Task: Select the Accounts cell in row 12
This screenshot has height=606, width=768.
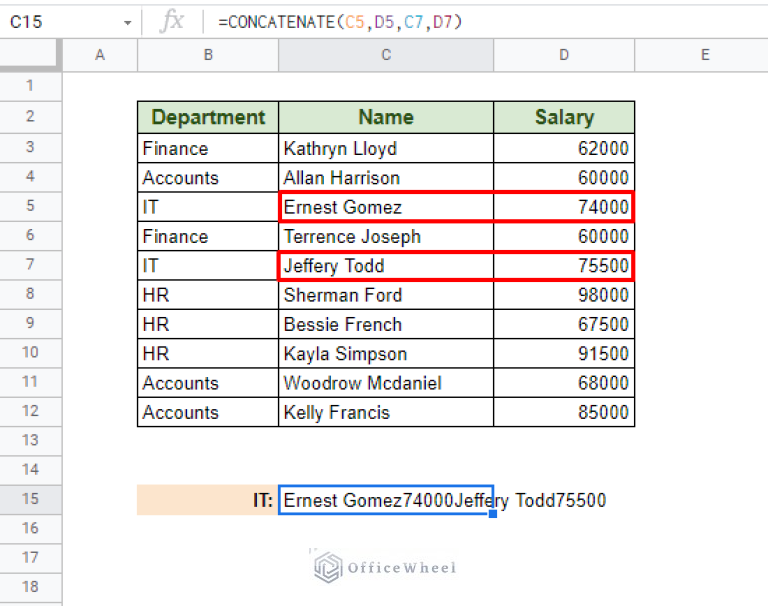Action: (x=208, y=412)
